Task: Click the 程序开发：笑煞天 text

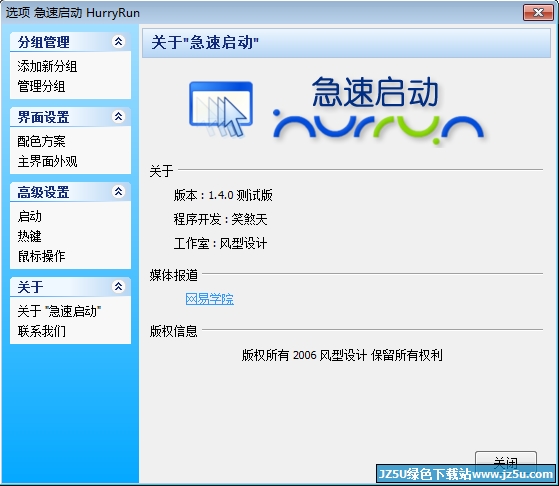Action: point(220,219)
